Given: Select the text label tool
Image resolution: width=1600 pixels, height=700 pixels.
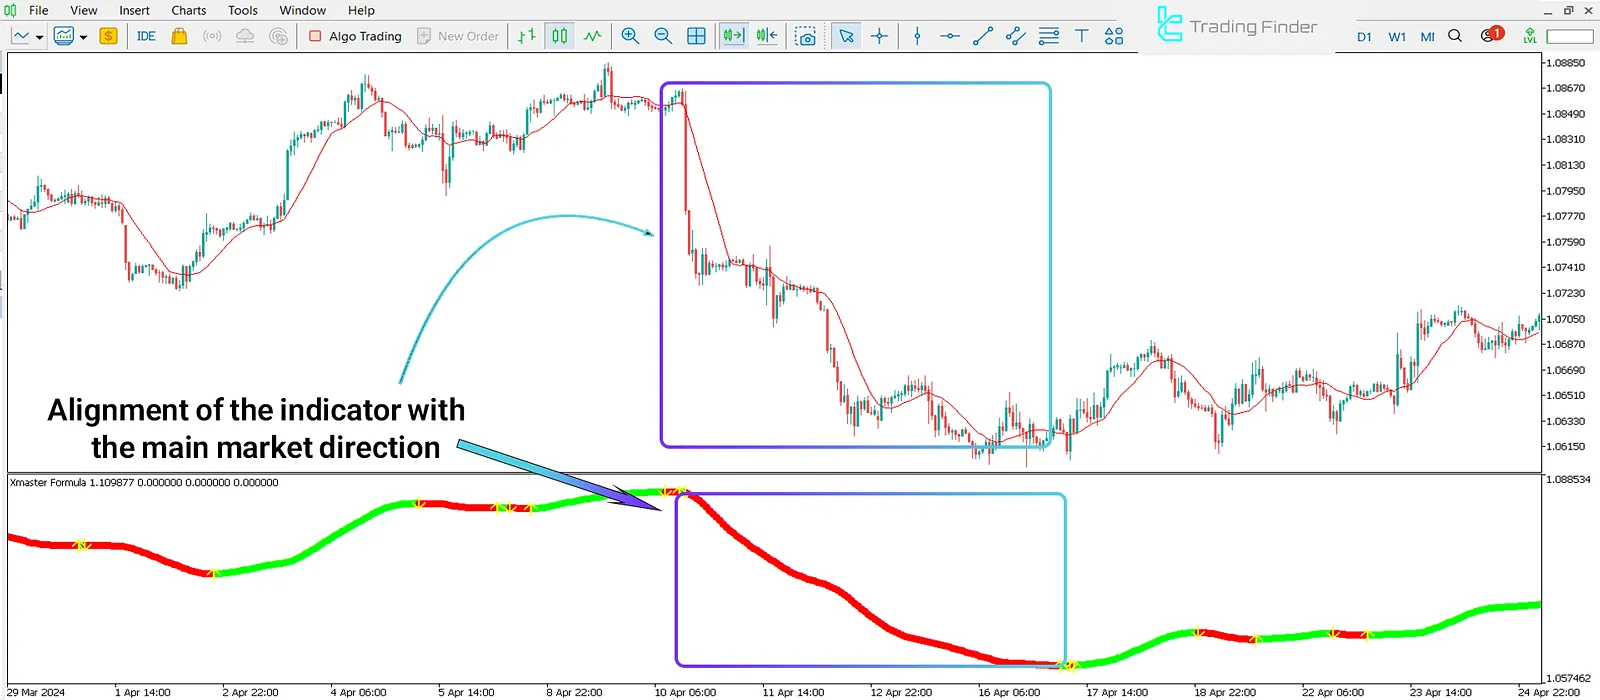Looking at the screenshot, I should 1081,36.
